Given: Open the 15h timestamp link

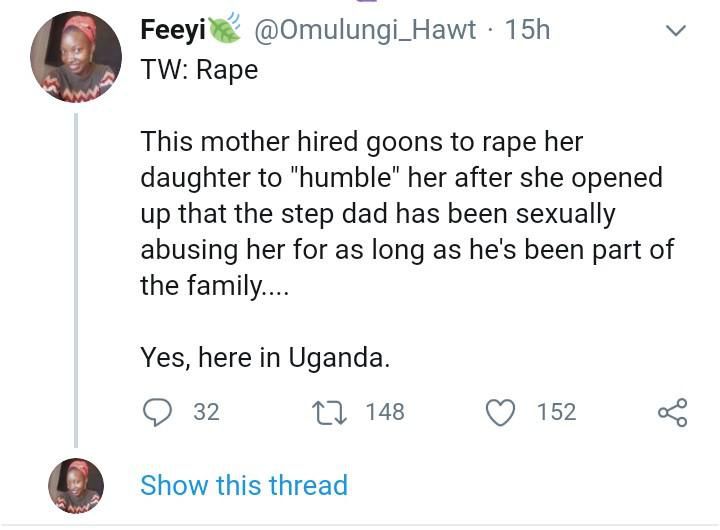Looking at the screenshot, I should coord(528,30).
